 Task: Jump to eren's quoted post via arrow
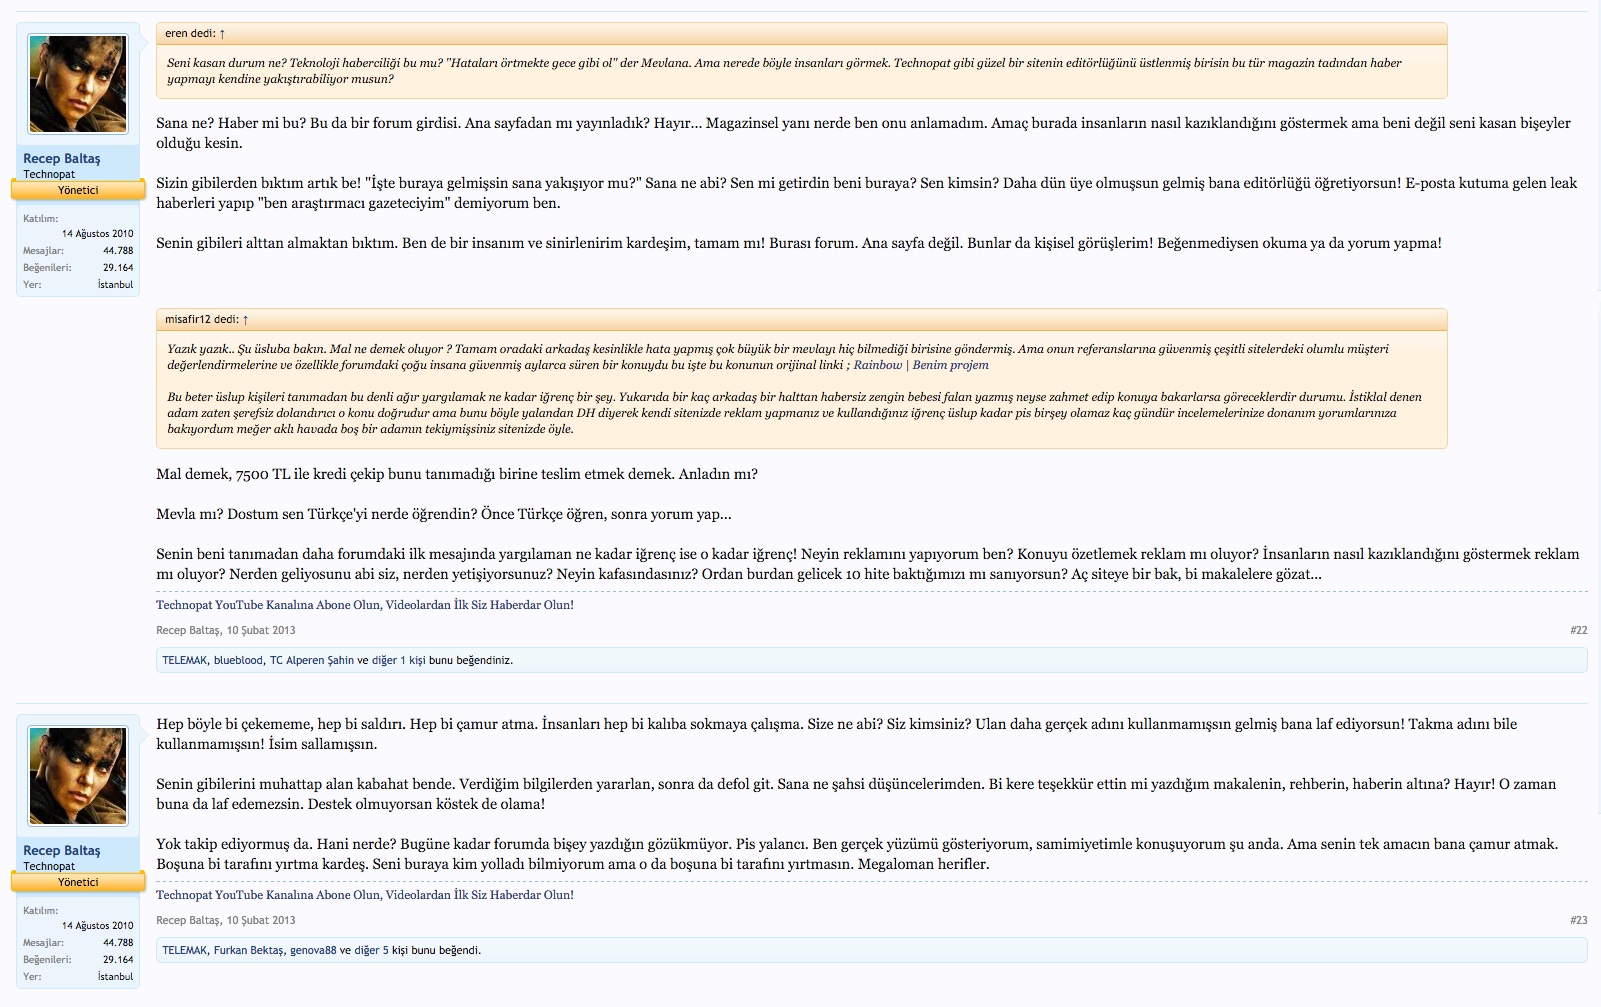coord(222,33)
